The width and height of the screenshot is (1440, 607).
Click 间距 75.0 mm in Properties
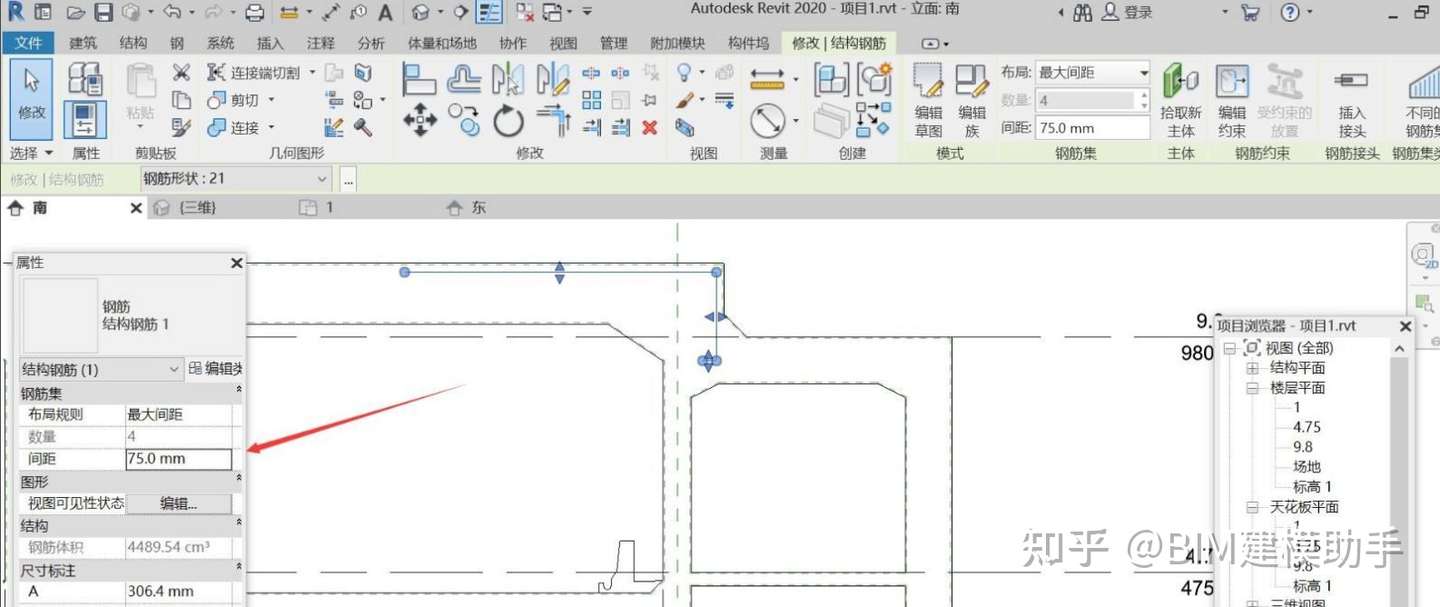[x=178, y=459]
